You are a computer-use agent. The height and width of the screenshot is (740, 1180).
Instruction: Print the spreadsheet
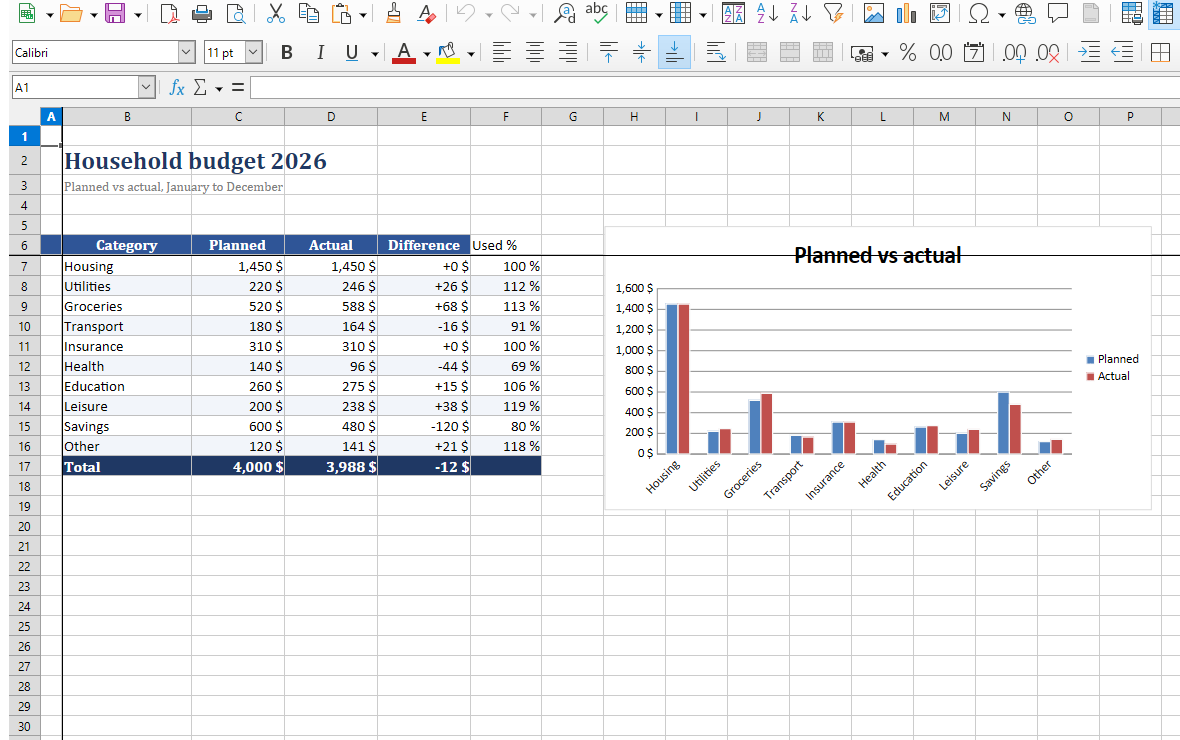click(202, 13)
